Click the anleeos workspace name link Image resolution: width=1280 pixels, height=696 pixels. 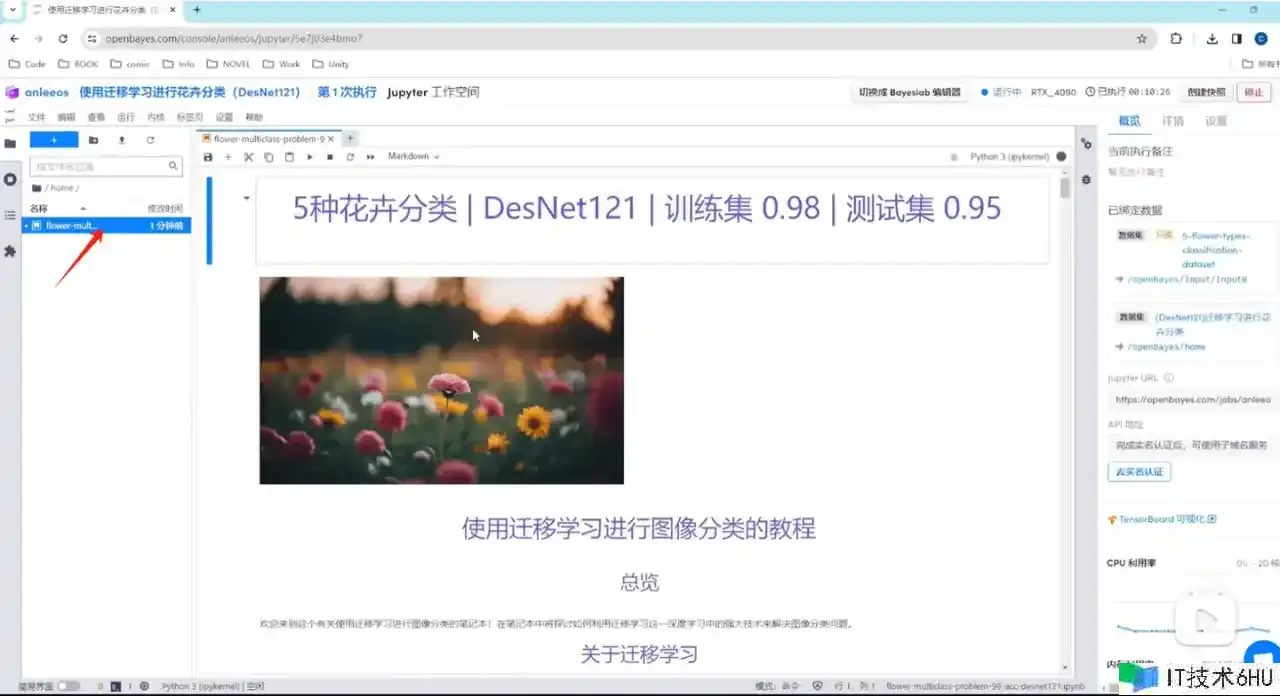tap(46, 92)
